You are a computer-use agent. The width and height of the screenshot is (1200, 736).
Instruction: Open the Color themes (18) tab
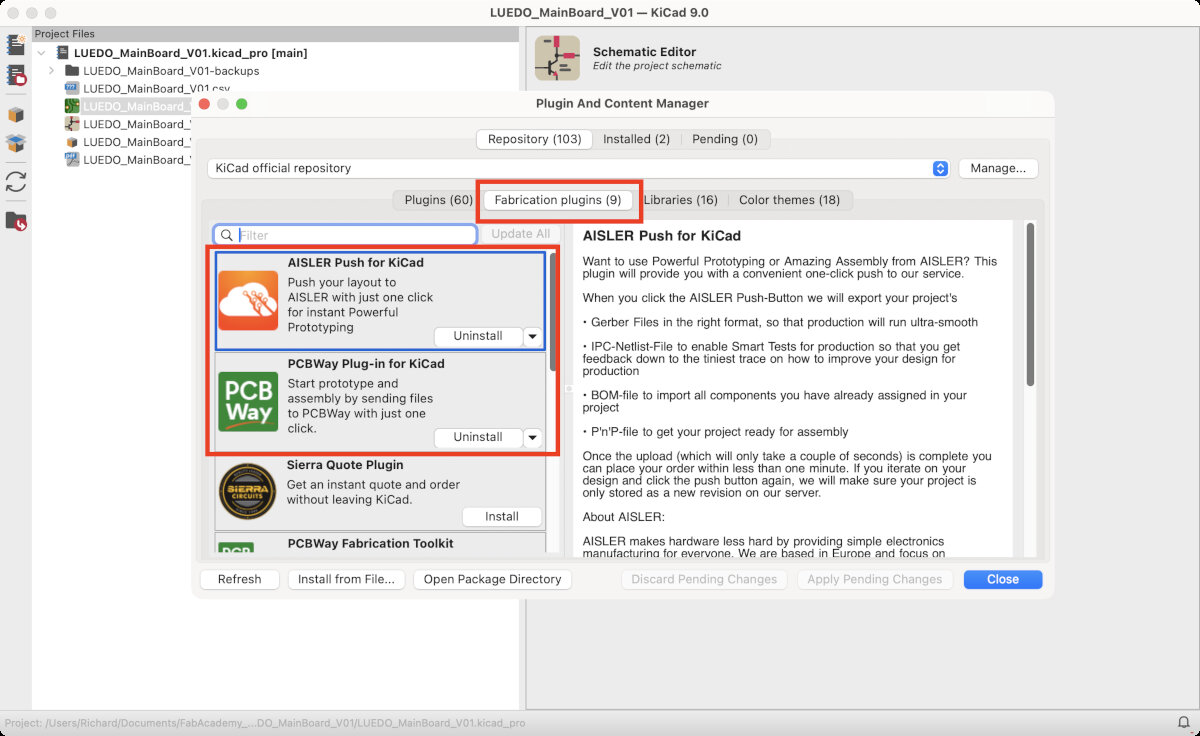click(x=789, y=200)
